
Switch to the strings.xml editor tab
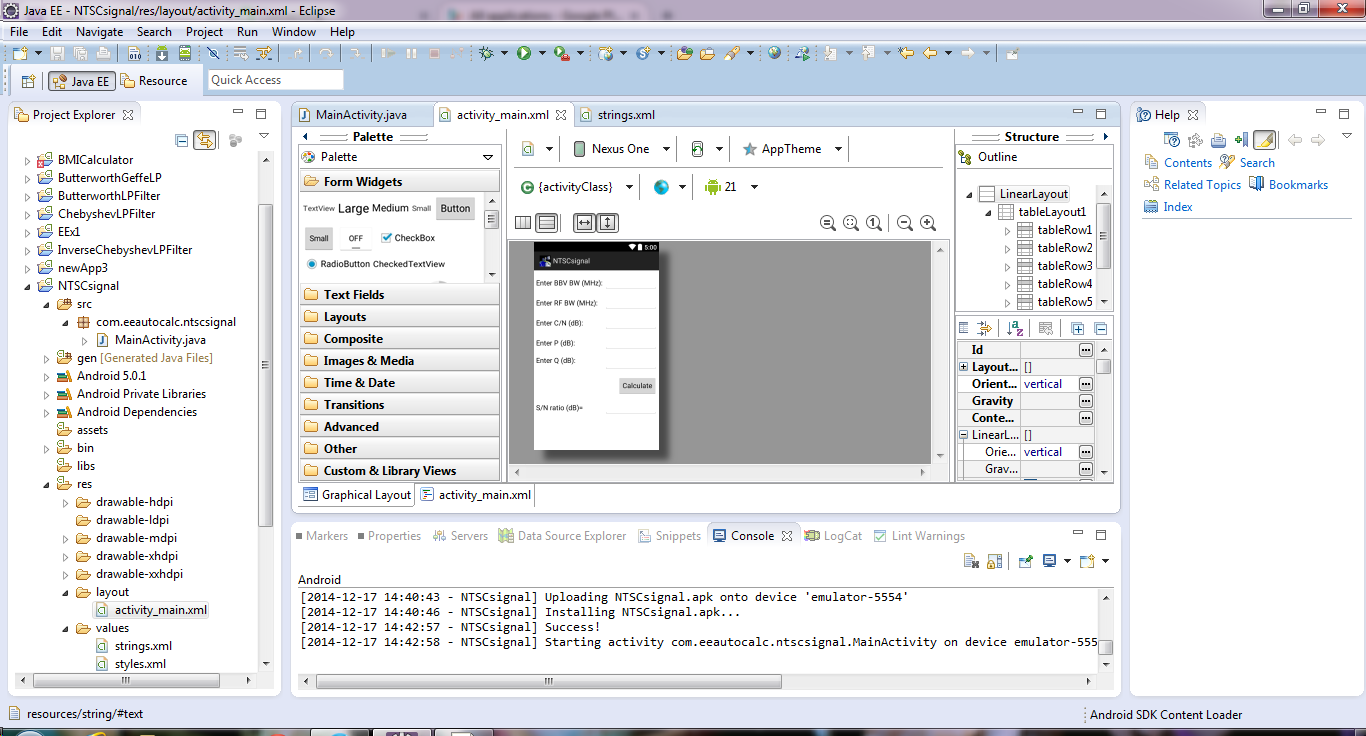point(625,115)
